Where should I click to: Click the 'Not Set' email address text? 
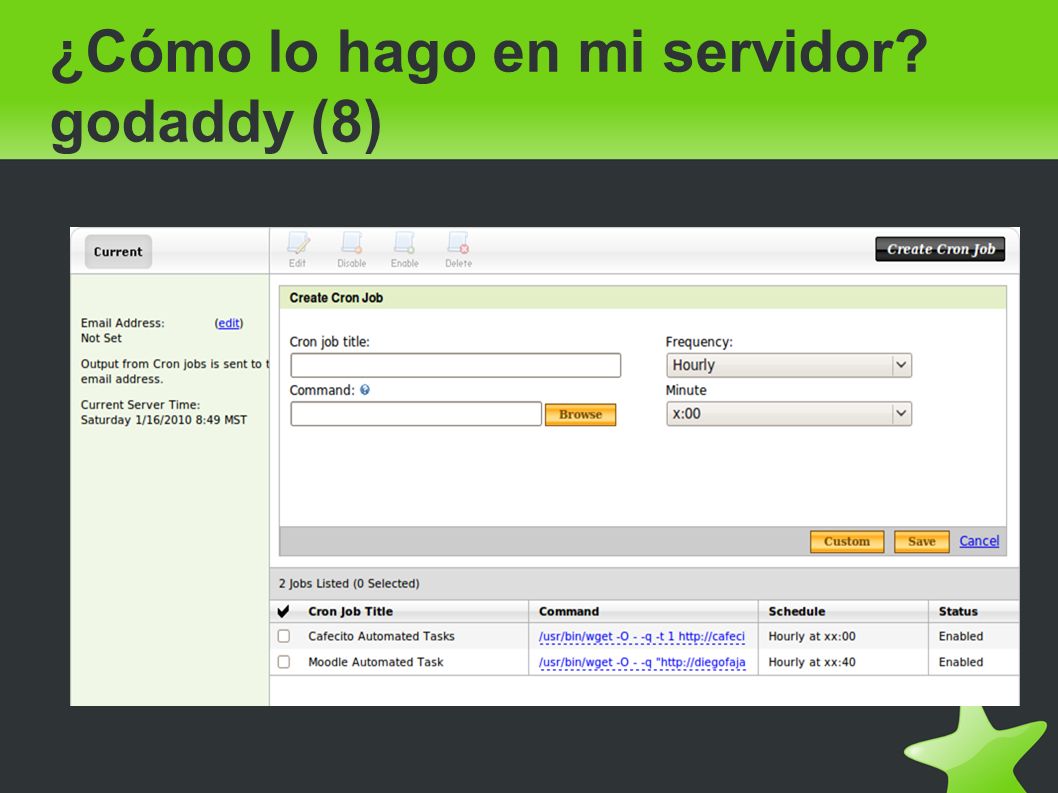(x=101, y=338)
